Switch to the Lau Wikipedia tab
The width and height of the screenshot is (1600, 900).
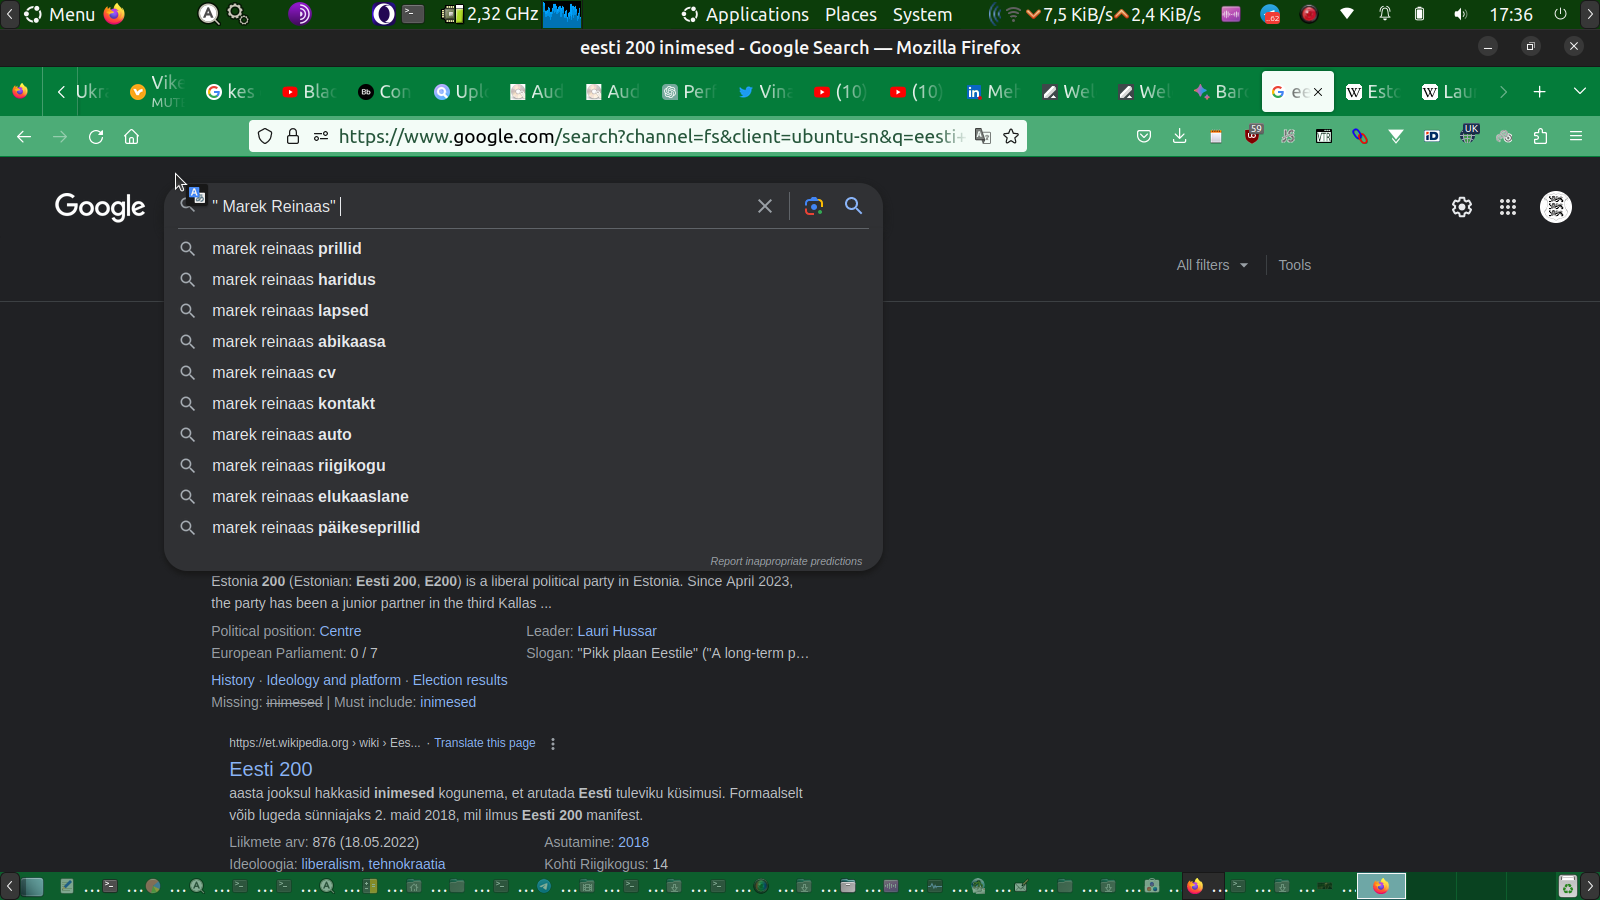pyautogui.click(x=1448, y=92)
